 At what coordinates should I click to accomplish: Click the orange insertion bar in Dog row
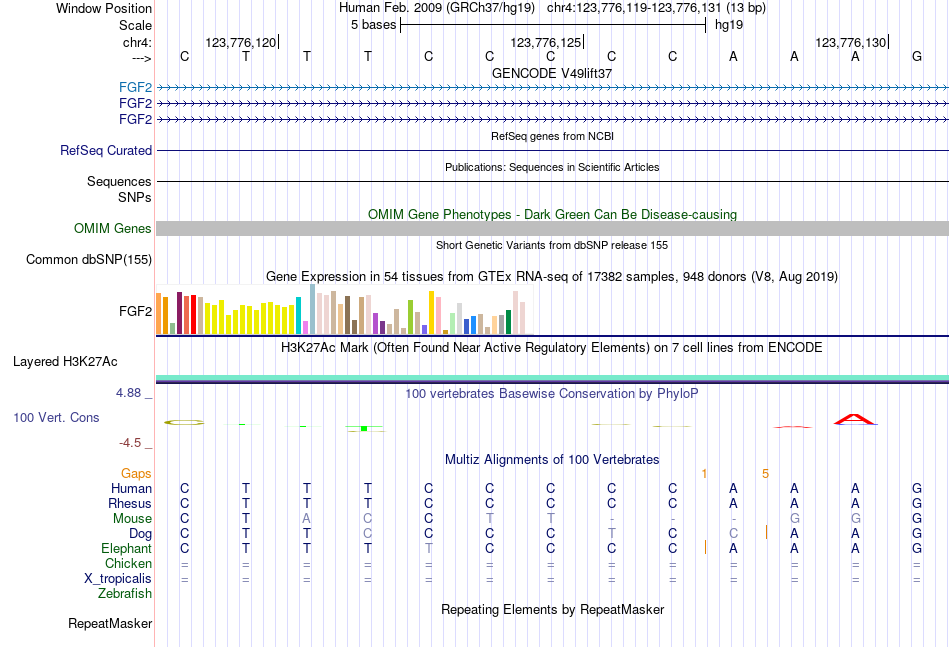coord(766,533)
